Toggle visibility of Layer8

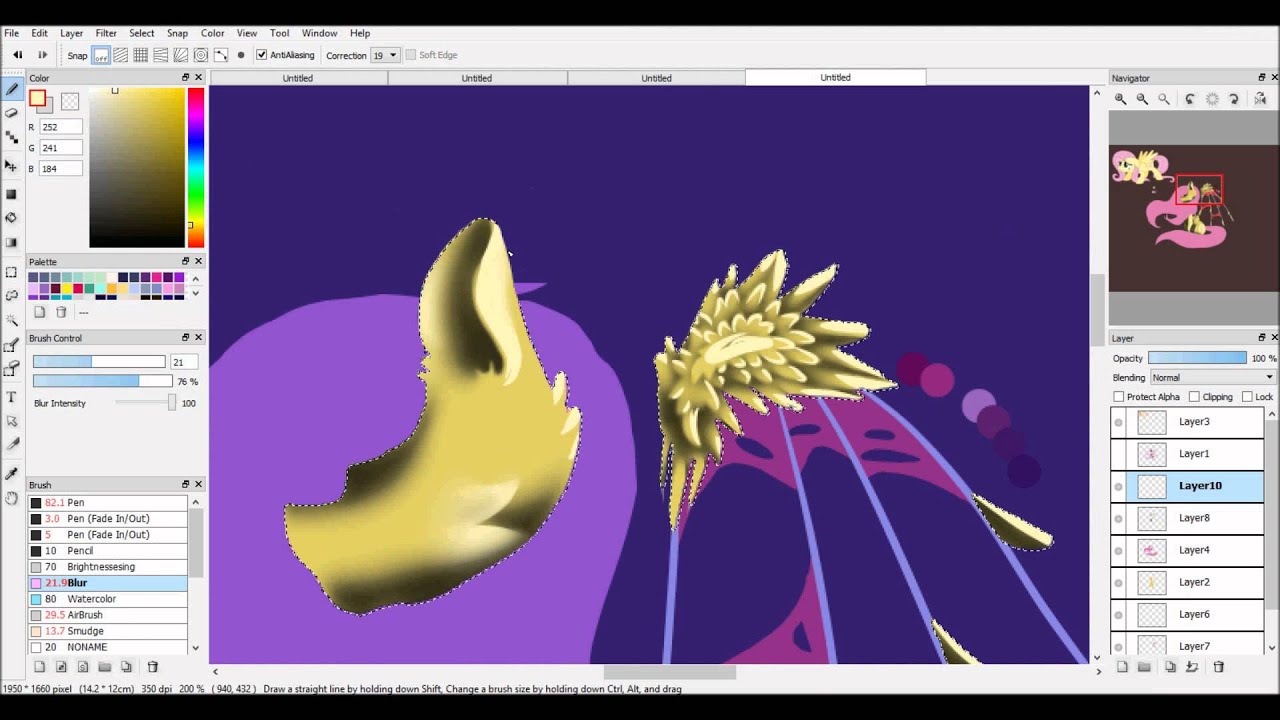tap(1119, 518)
